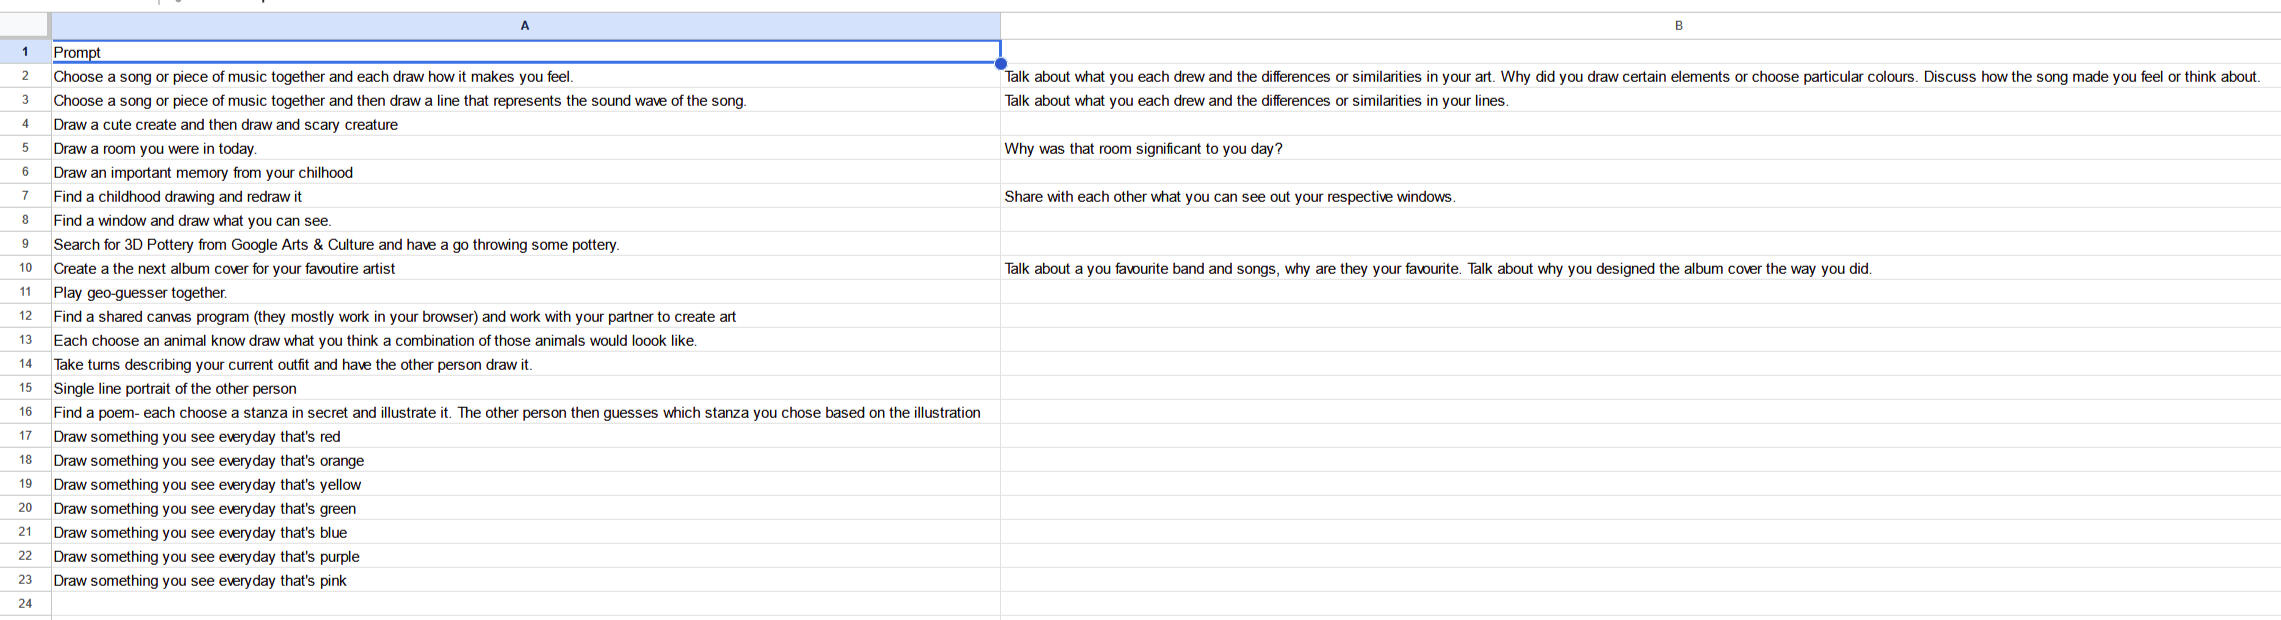Click the select-all corner box
The width and height of the screenshot is (2281, 620).
[x=25, y=26]
